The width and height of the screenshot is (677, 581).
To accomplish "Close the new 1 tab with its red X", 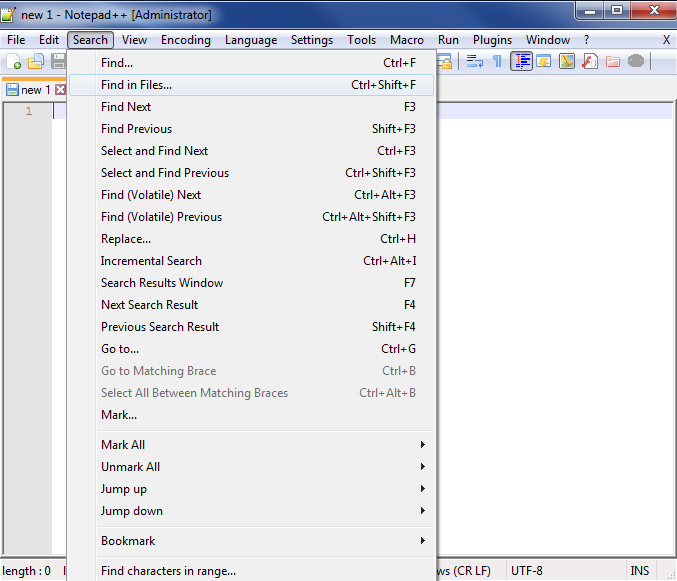I will click(60, 90).
